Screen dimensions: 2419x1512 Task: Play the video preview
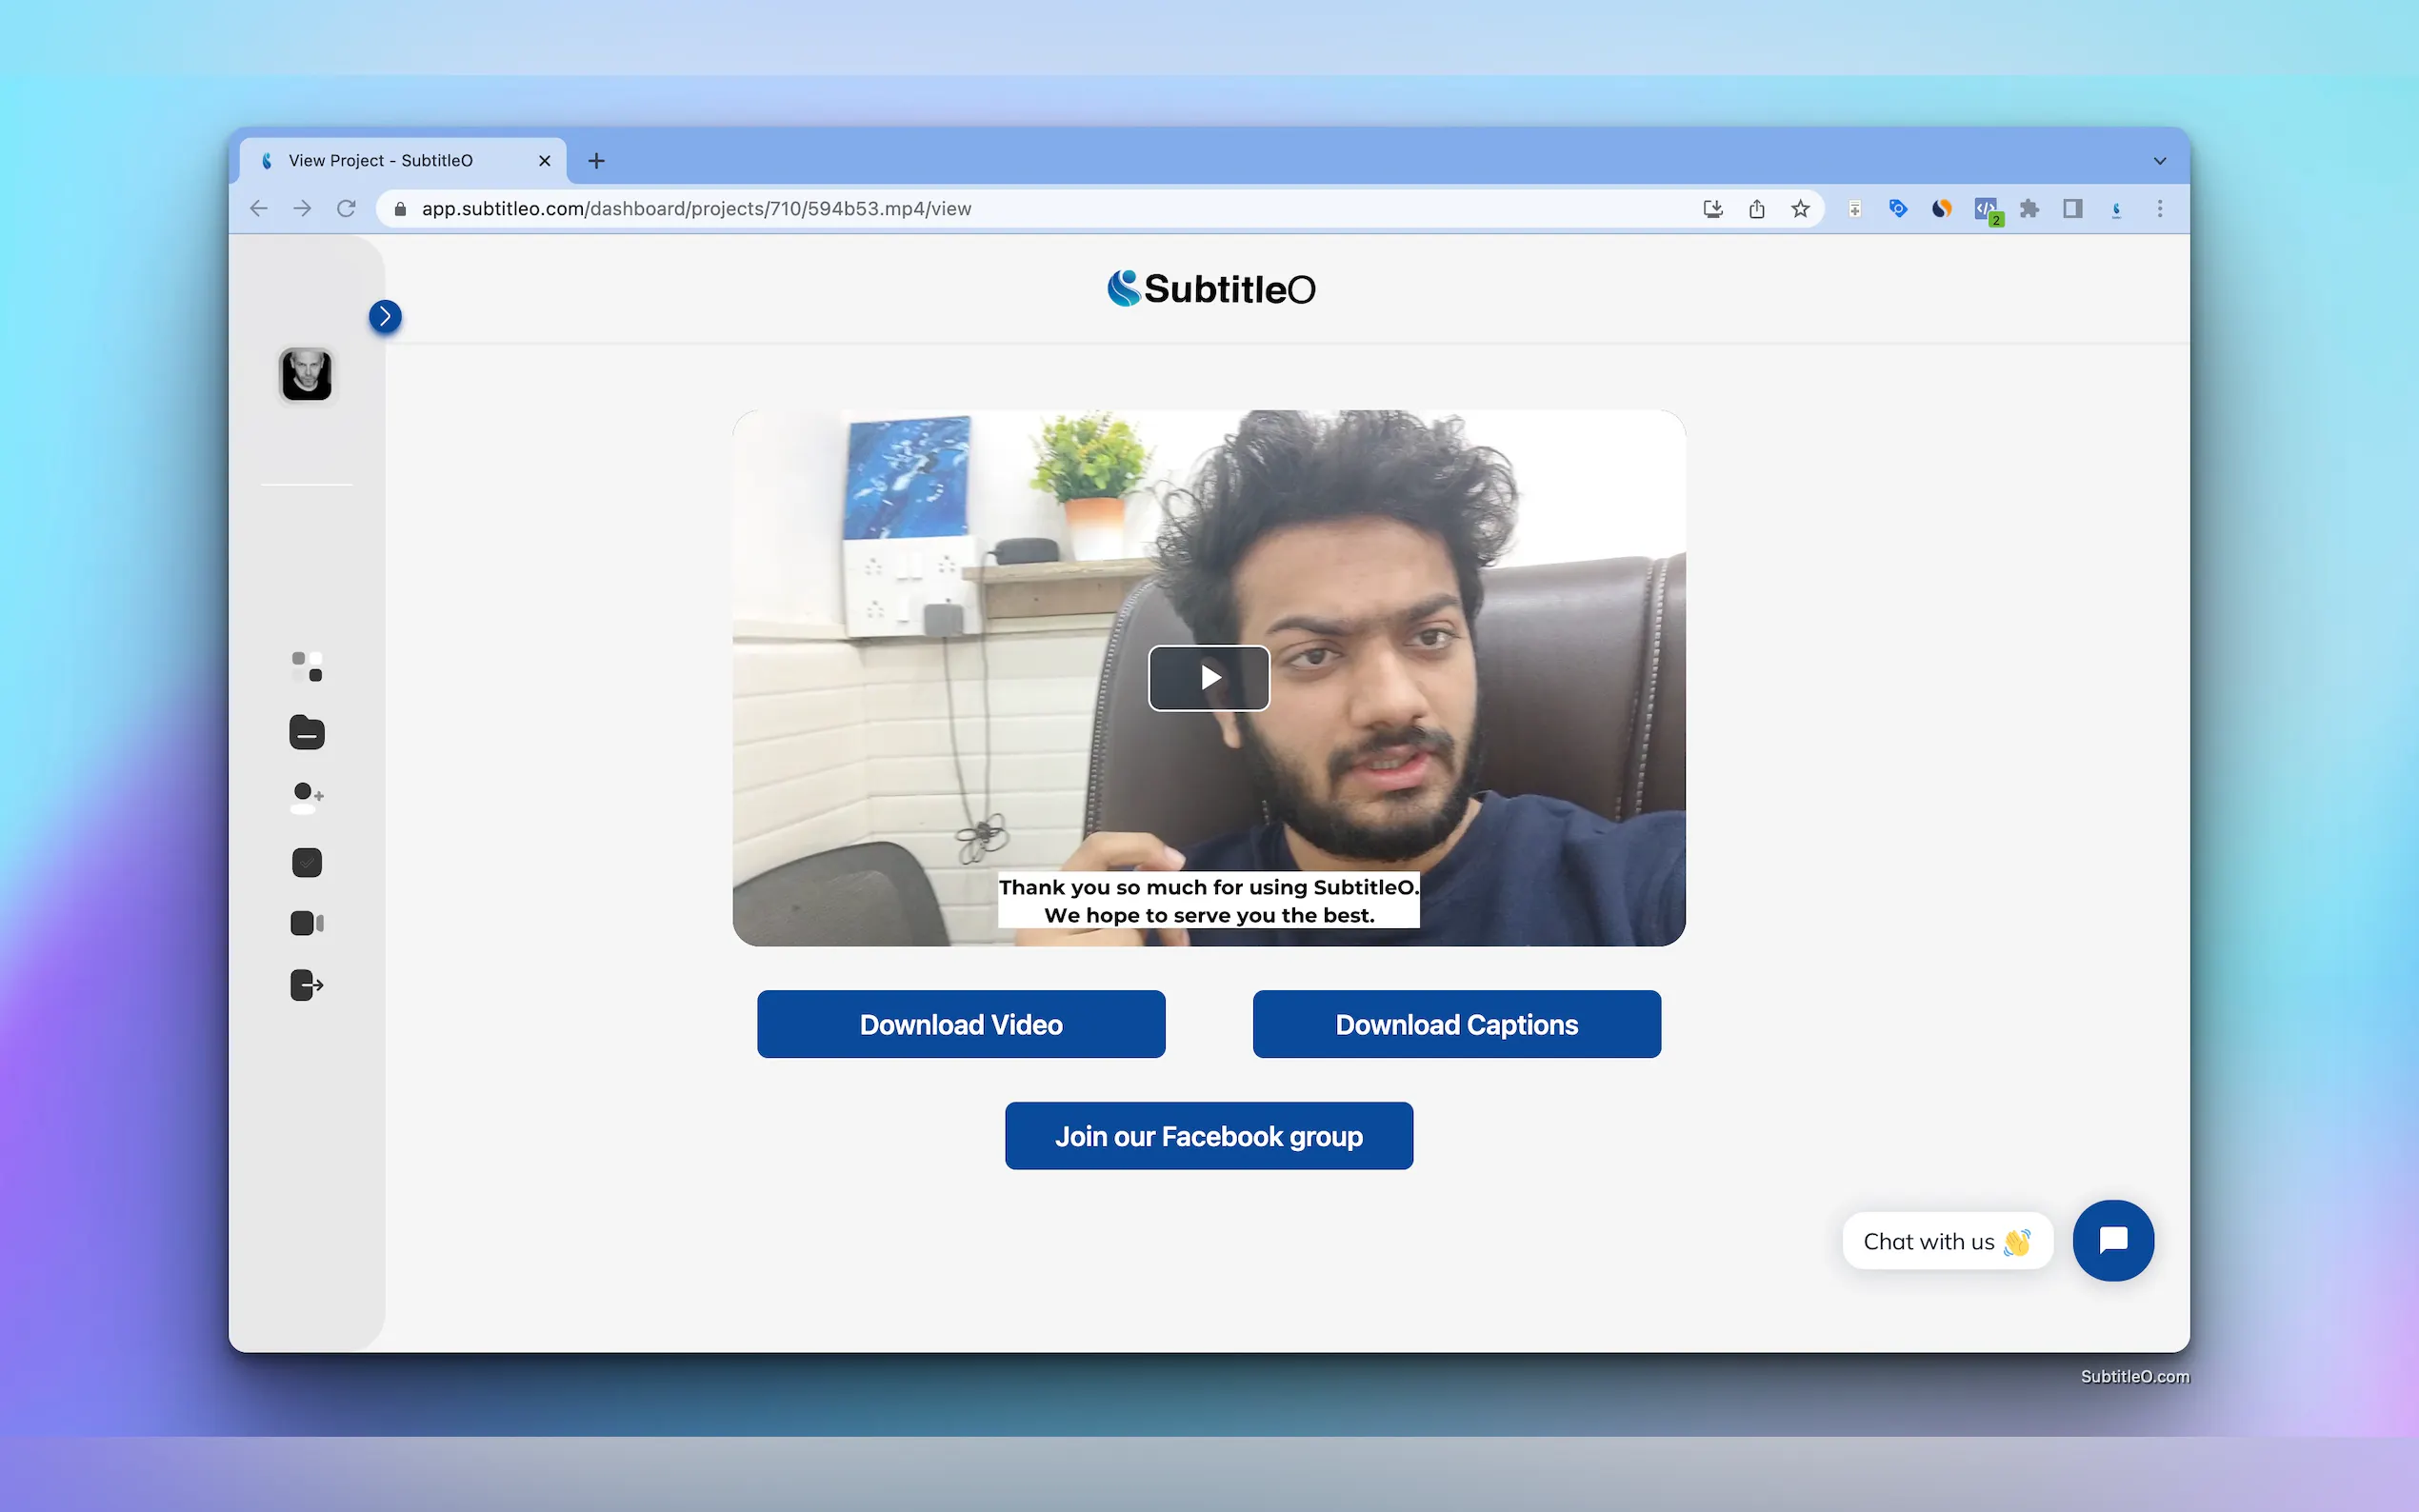pos(1208,678)
